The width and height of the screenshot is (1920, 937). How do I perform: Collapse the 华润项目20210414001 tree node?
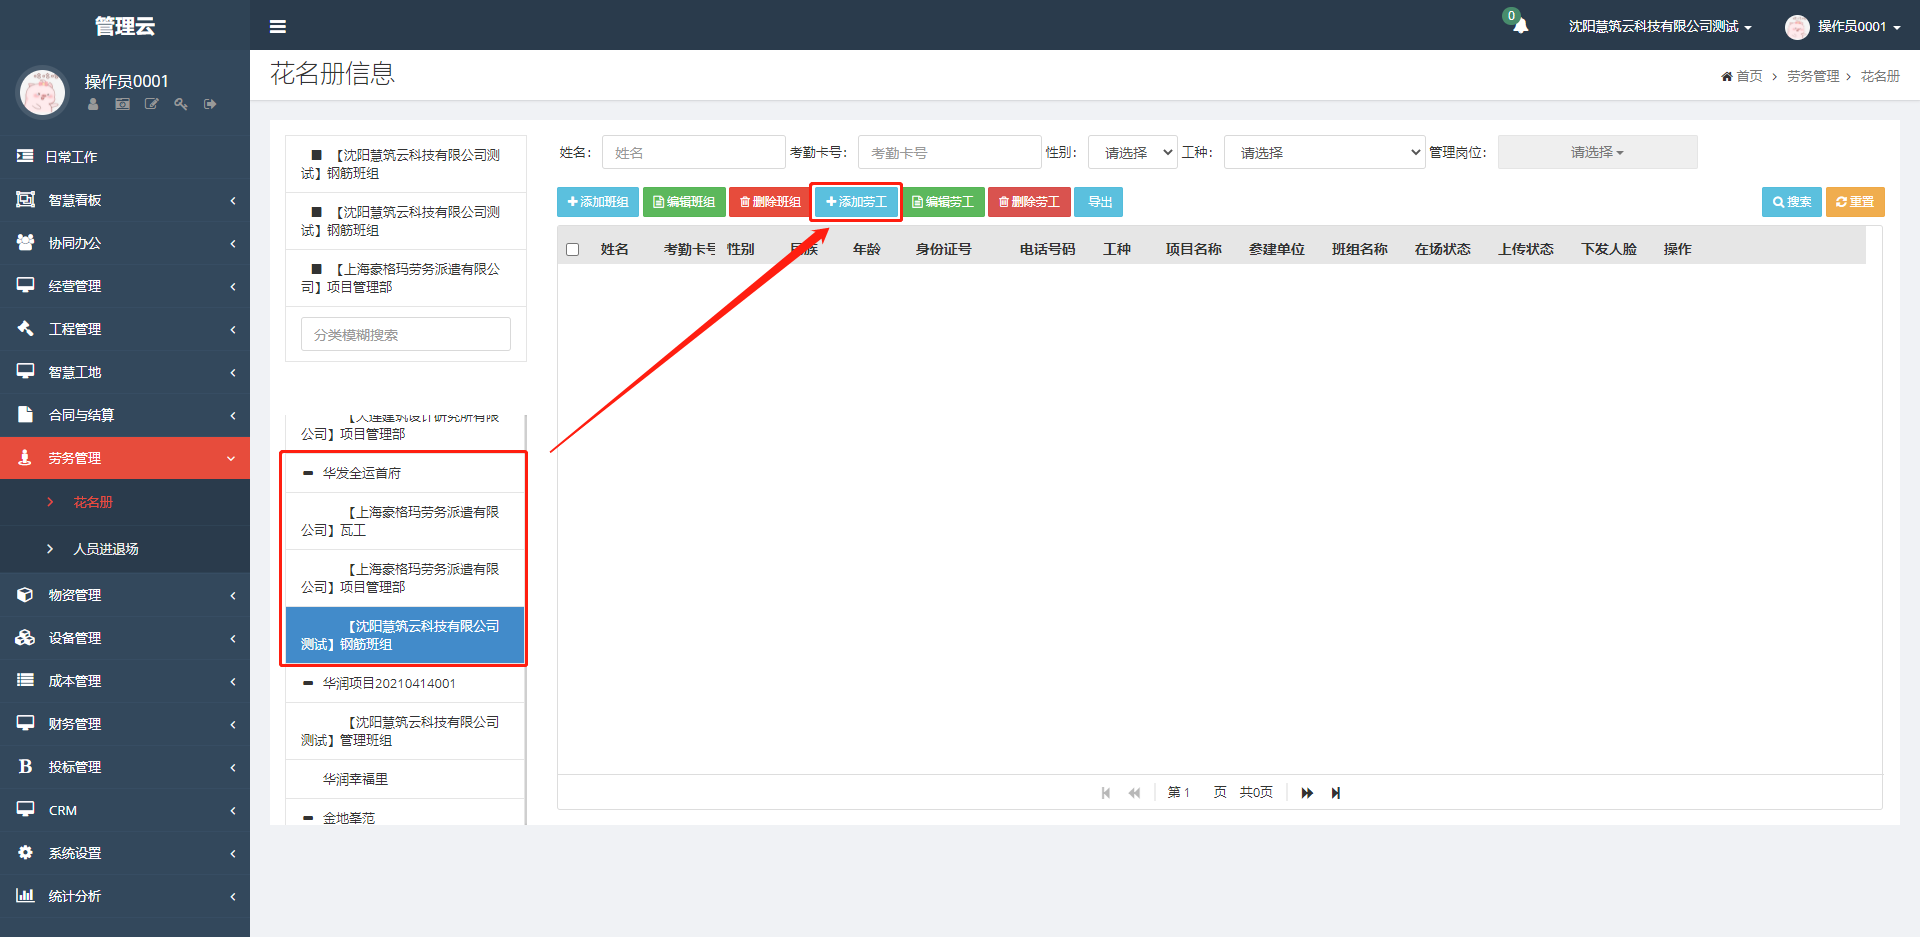pyautogui.click(x=308, y=683)
